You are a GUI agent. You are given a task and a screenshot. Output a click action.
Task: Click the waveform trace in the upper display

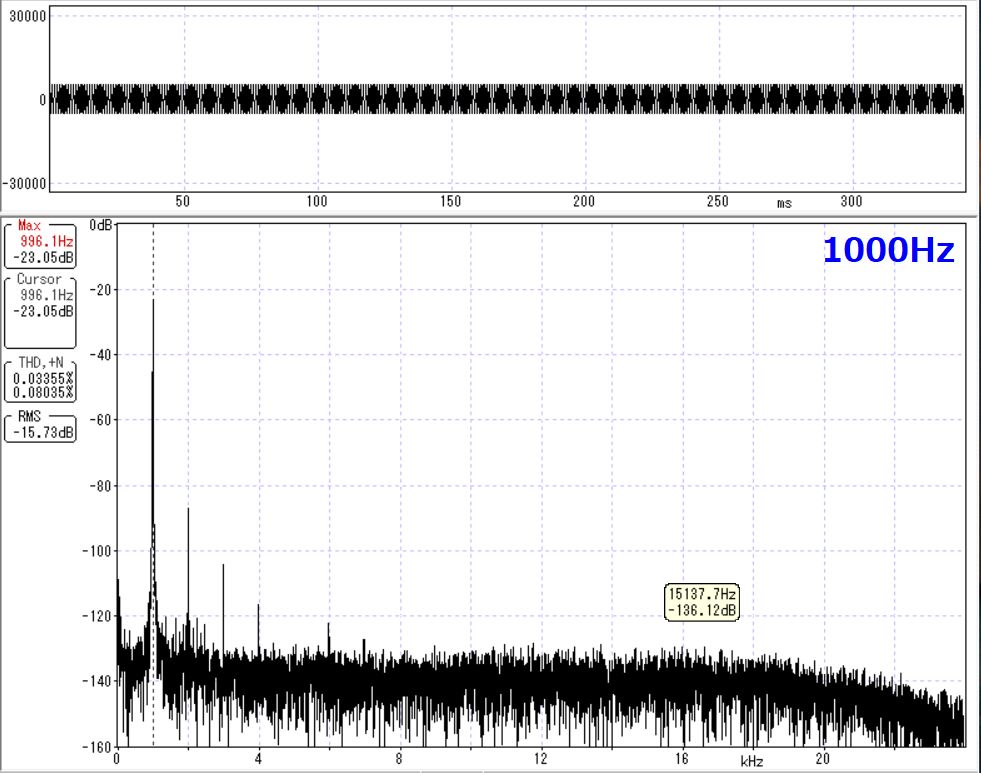(500, 99)
